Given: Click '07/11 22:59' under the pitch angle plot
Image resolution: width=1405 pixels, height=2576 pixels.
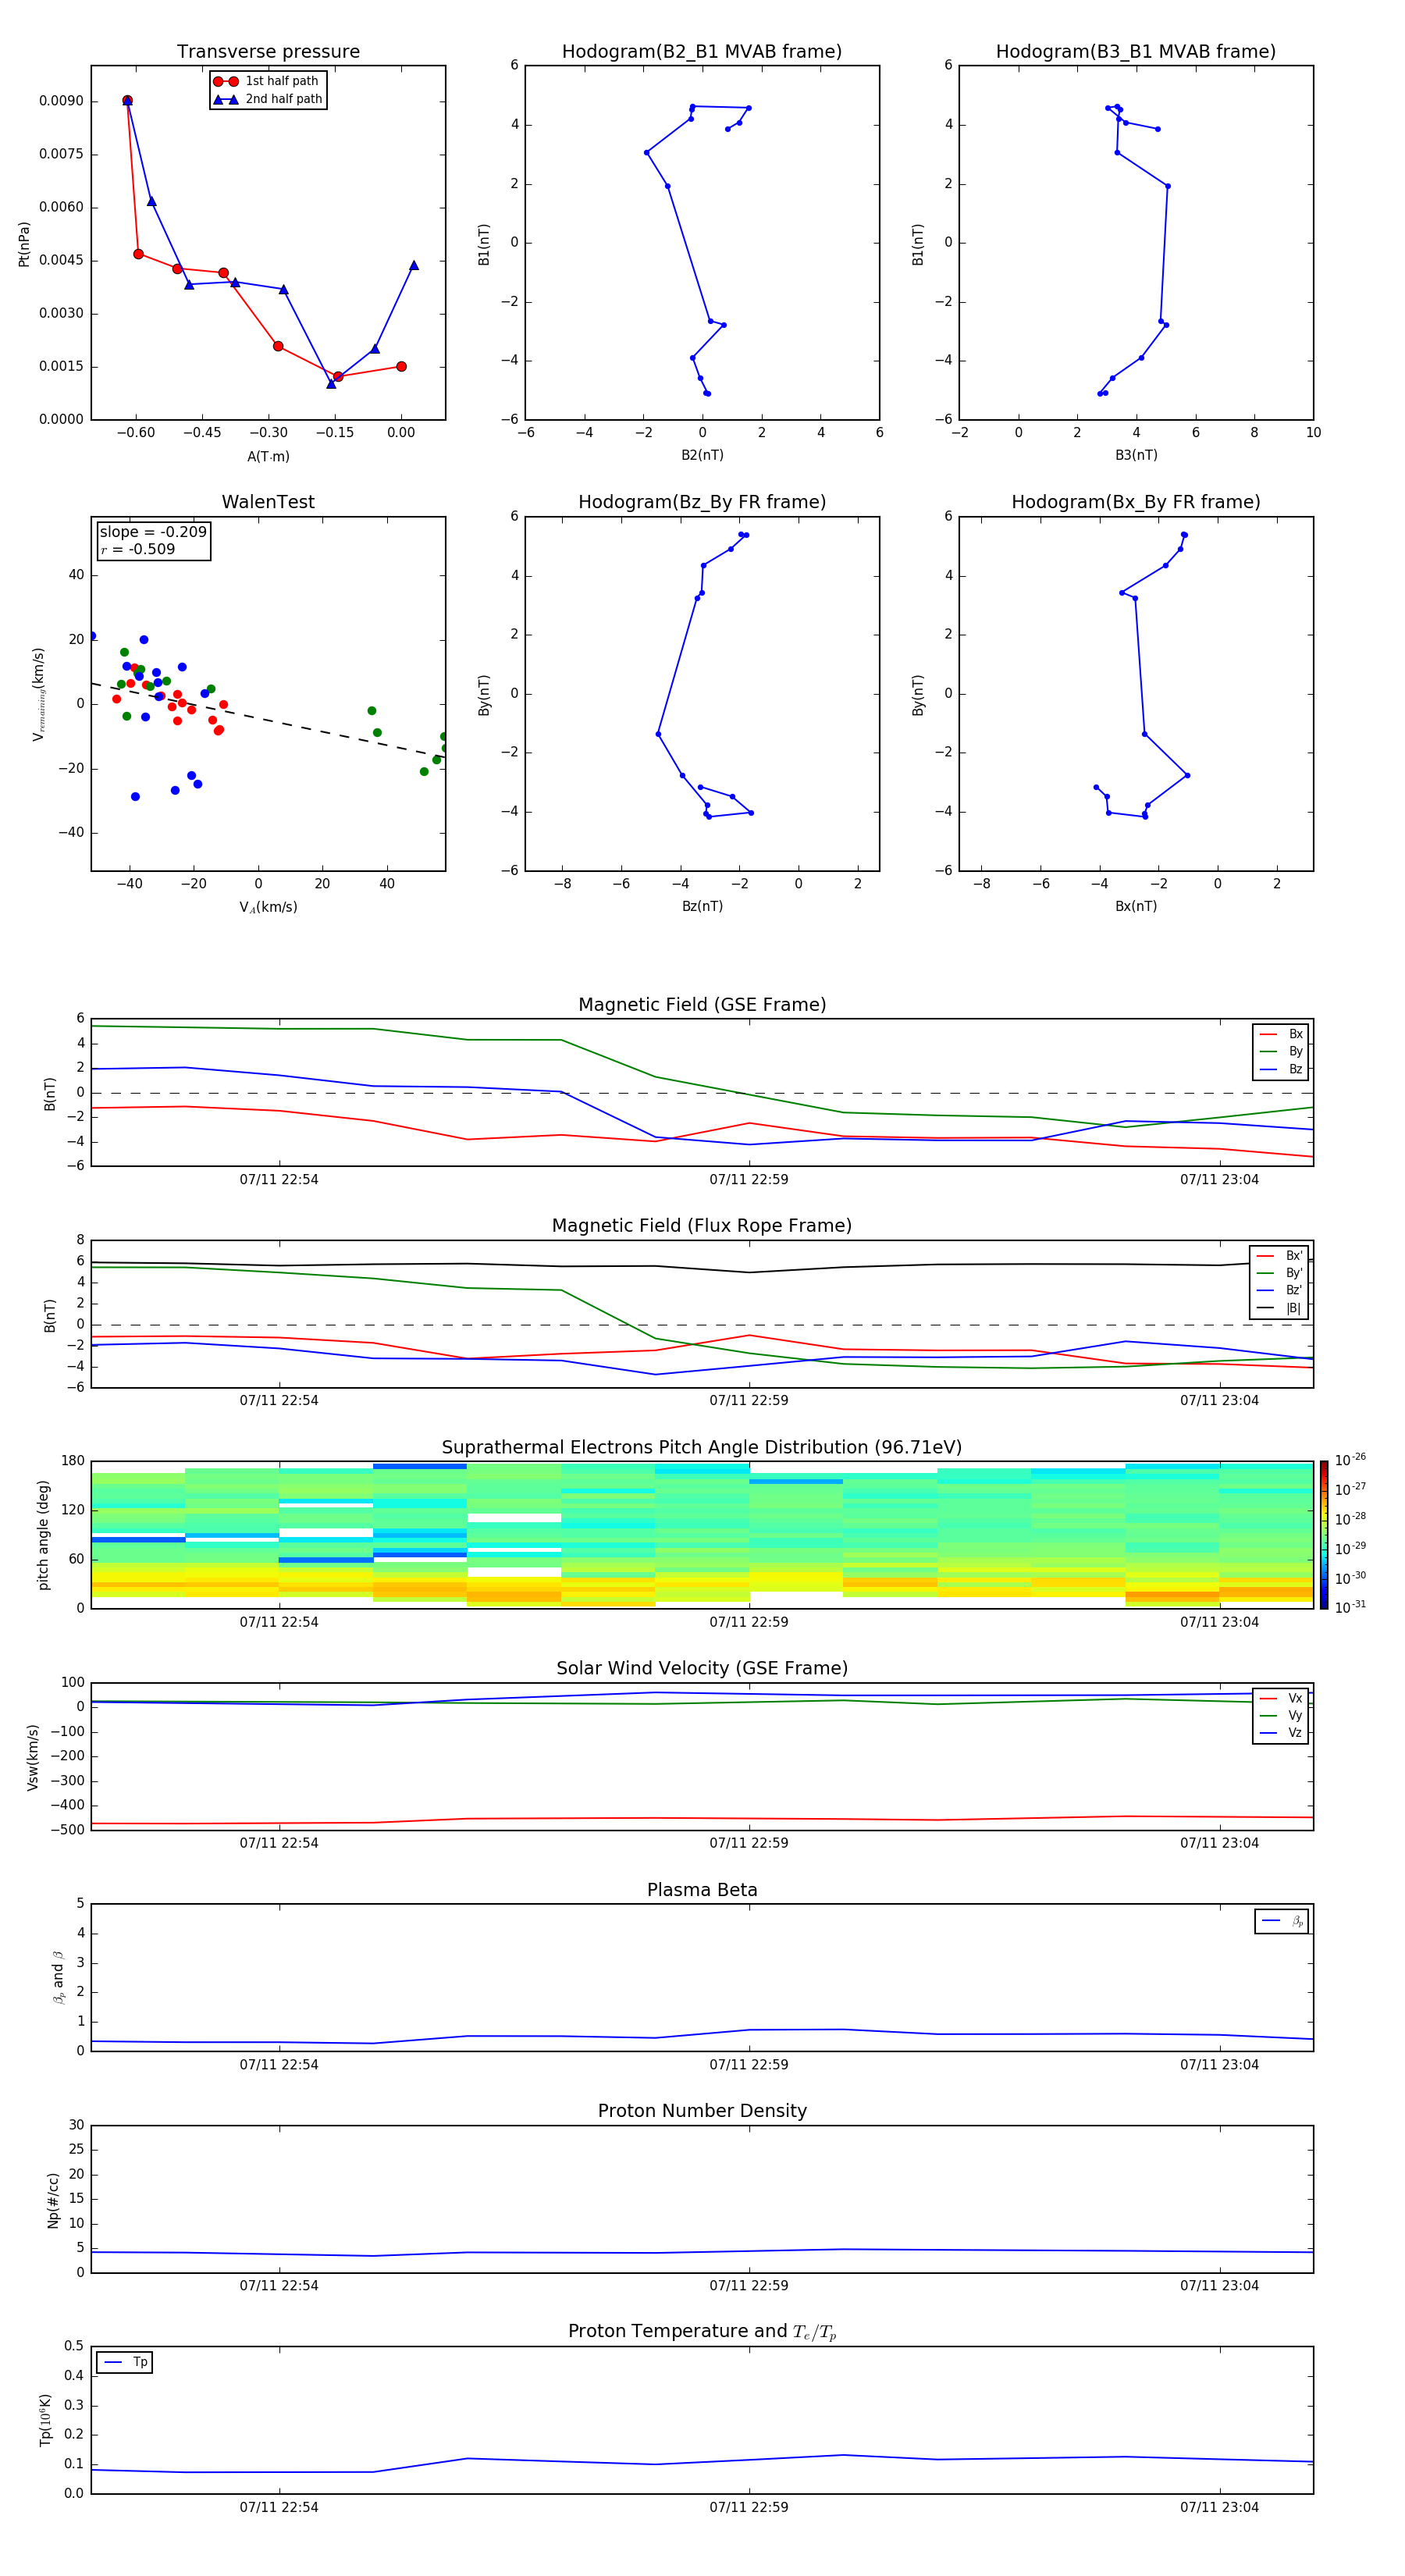Looking at the screenshot, I should coord(749,1622).
